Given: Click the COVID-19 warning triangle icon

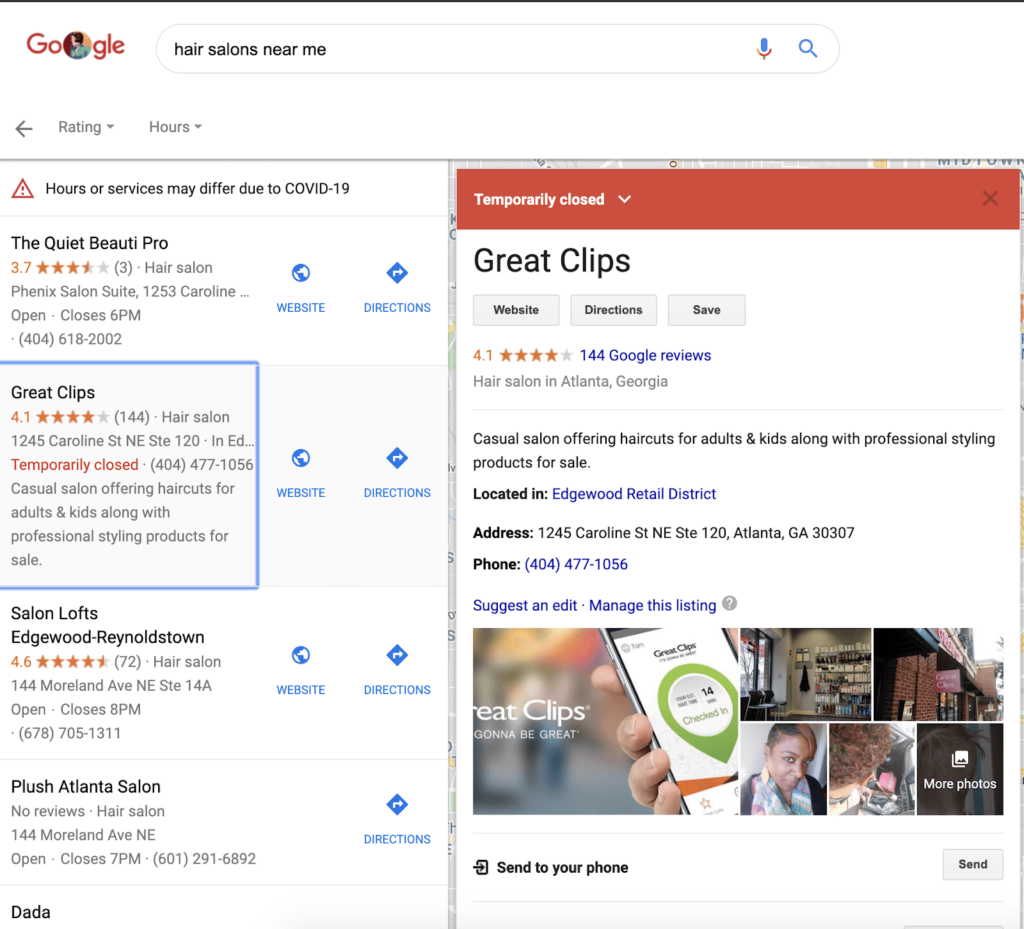Looking at the screenshot, I should pos(23,189).
